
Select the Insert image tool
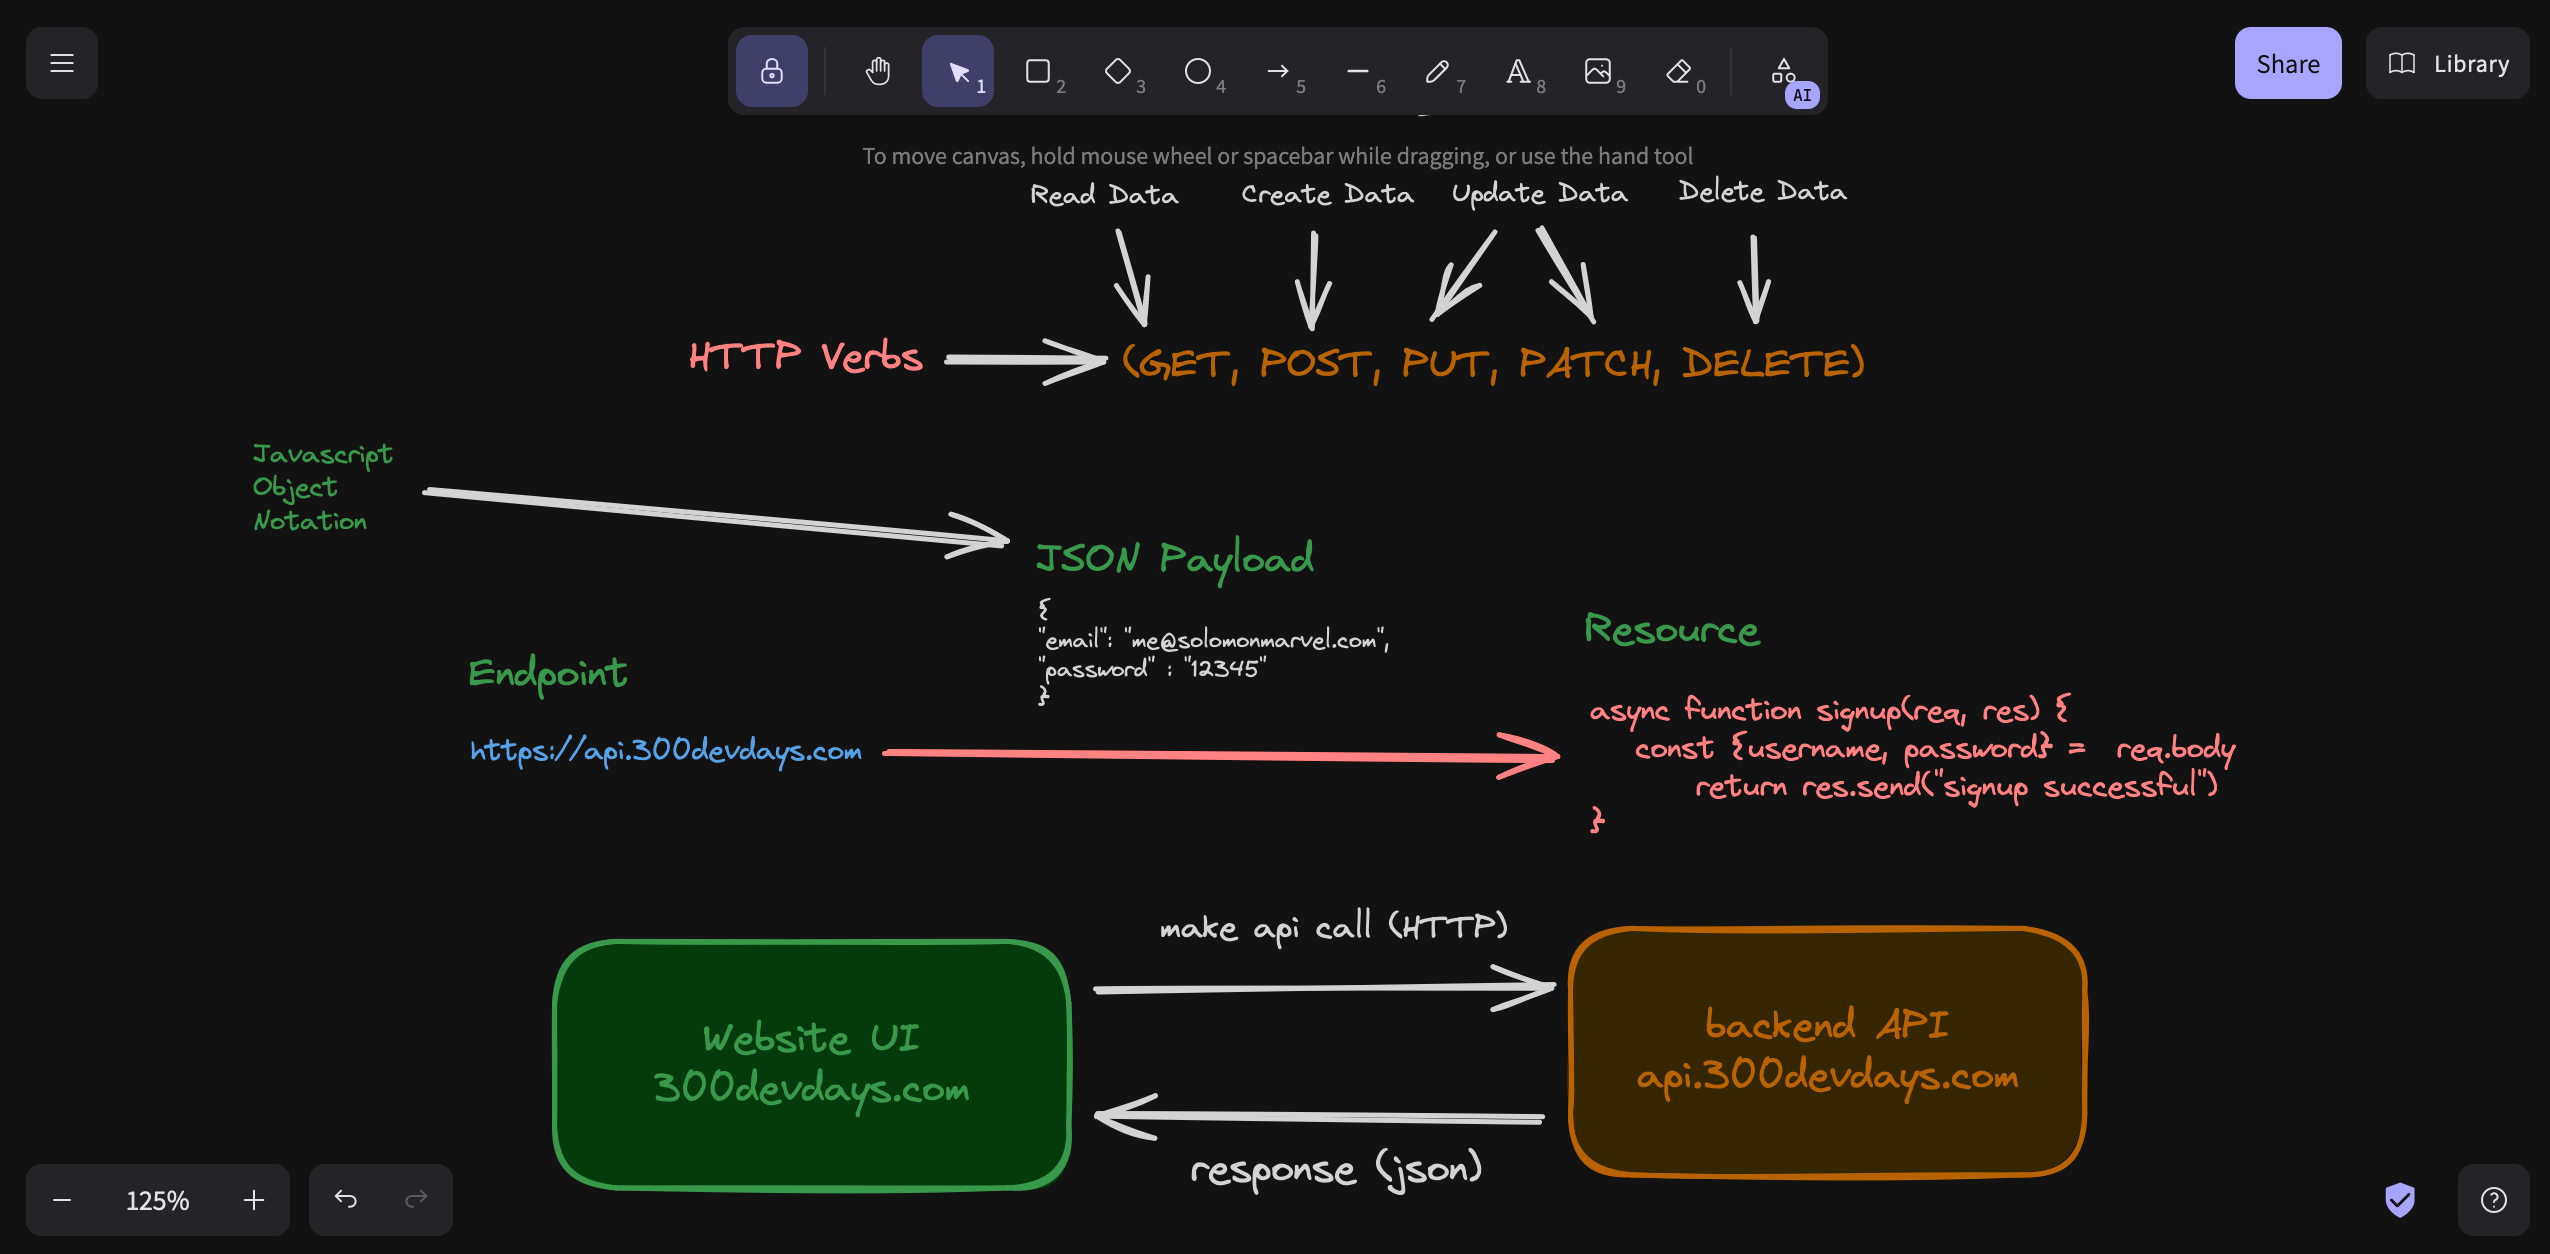[x=1597, y=71]
